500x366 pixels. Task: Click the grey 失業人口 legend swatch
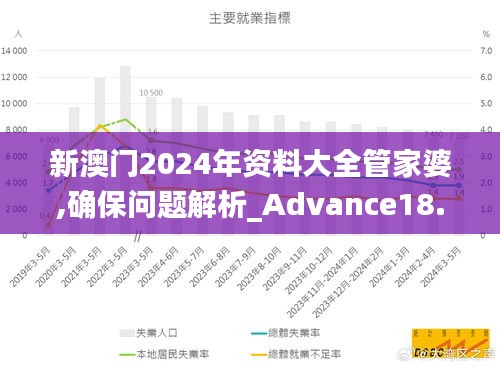(x=127, y=333)
